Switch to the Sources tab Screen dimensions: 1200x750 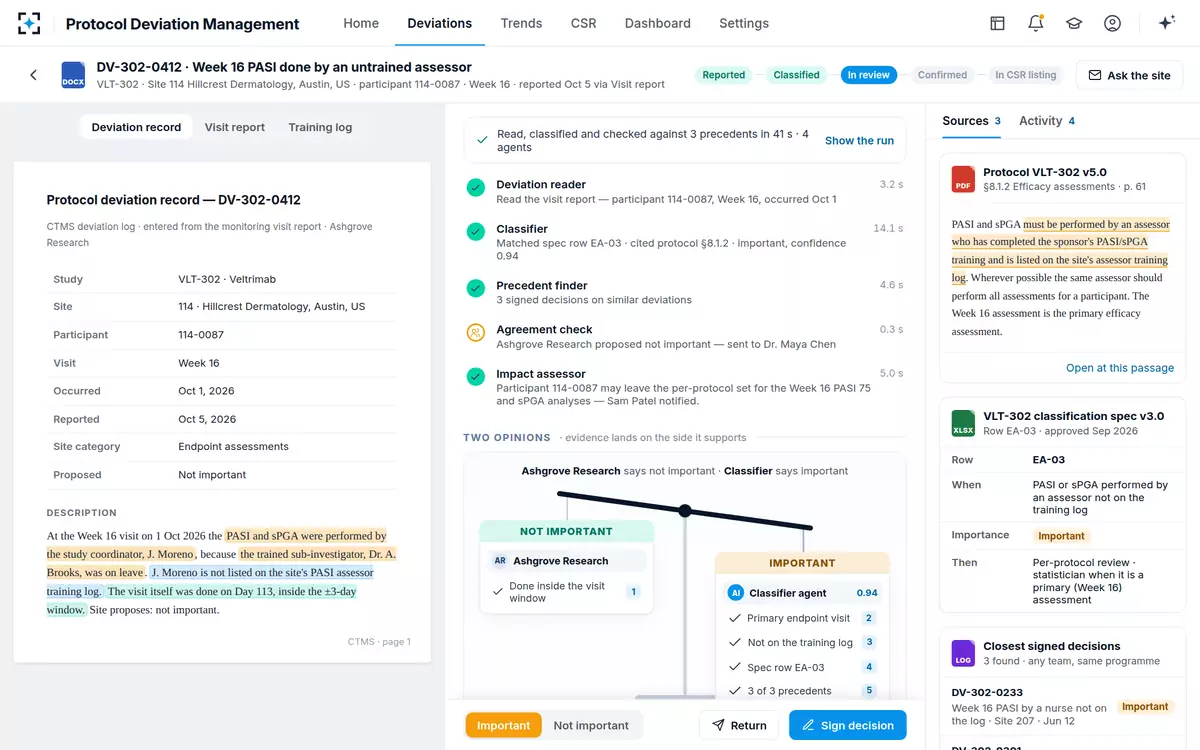[x=971, y=121]
